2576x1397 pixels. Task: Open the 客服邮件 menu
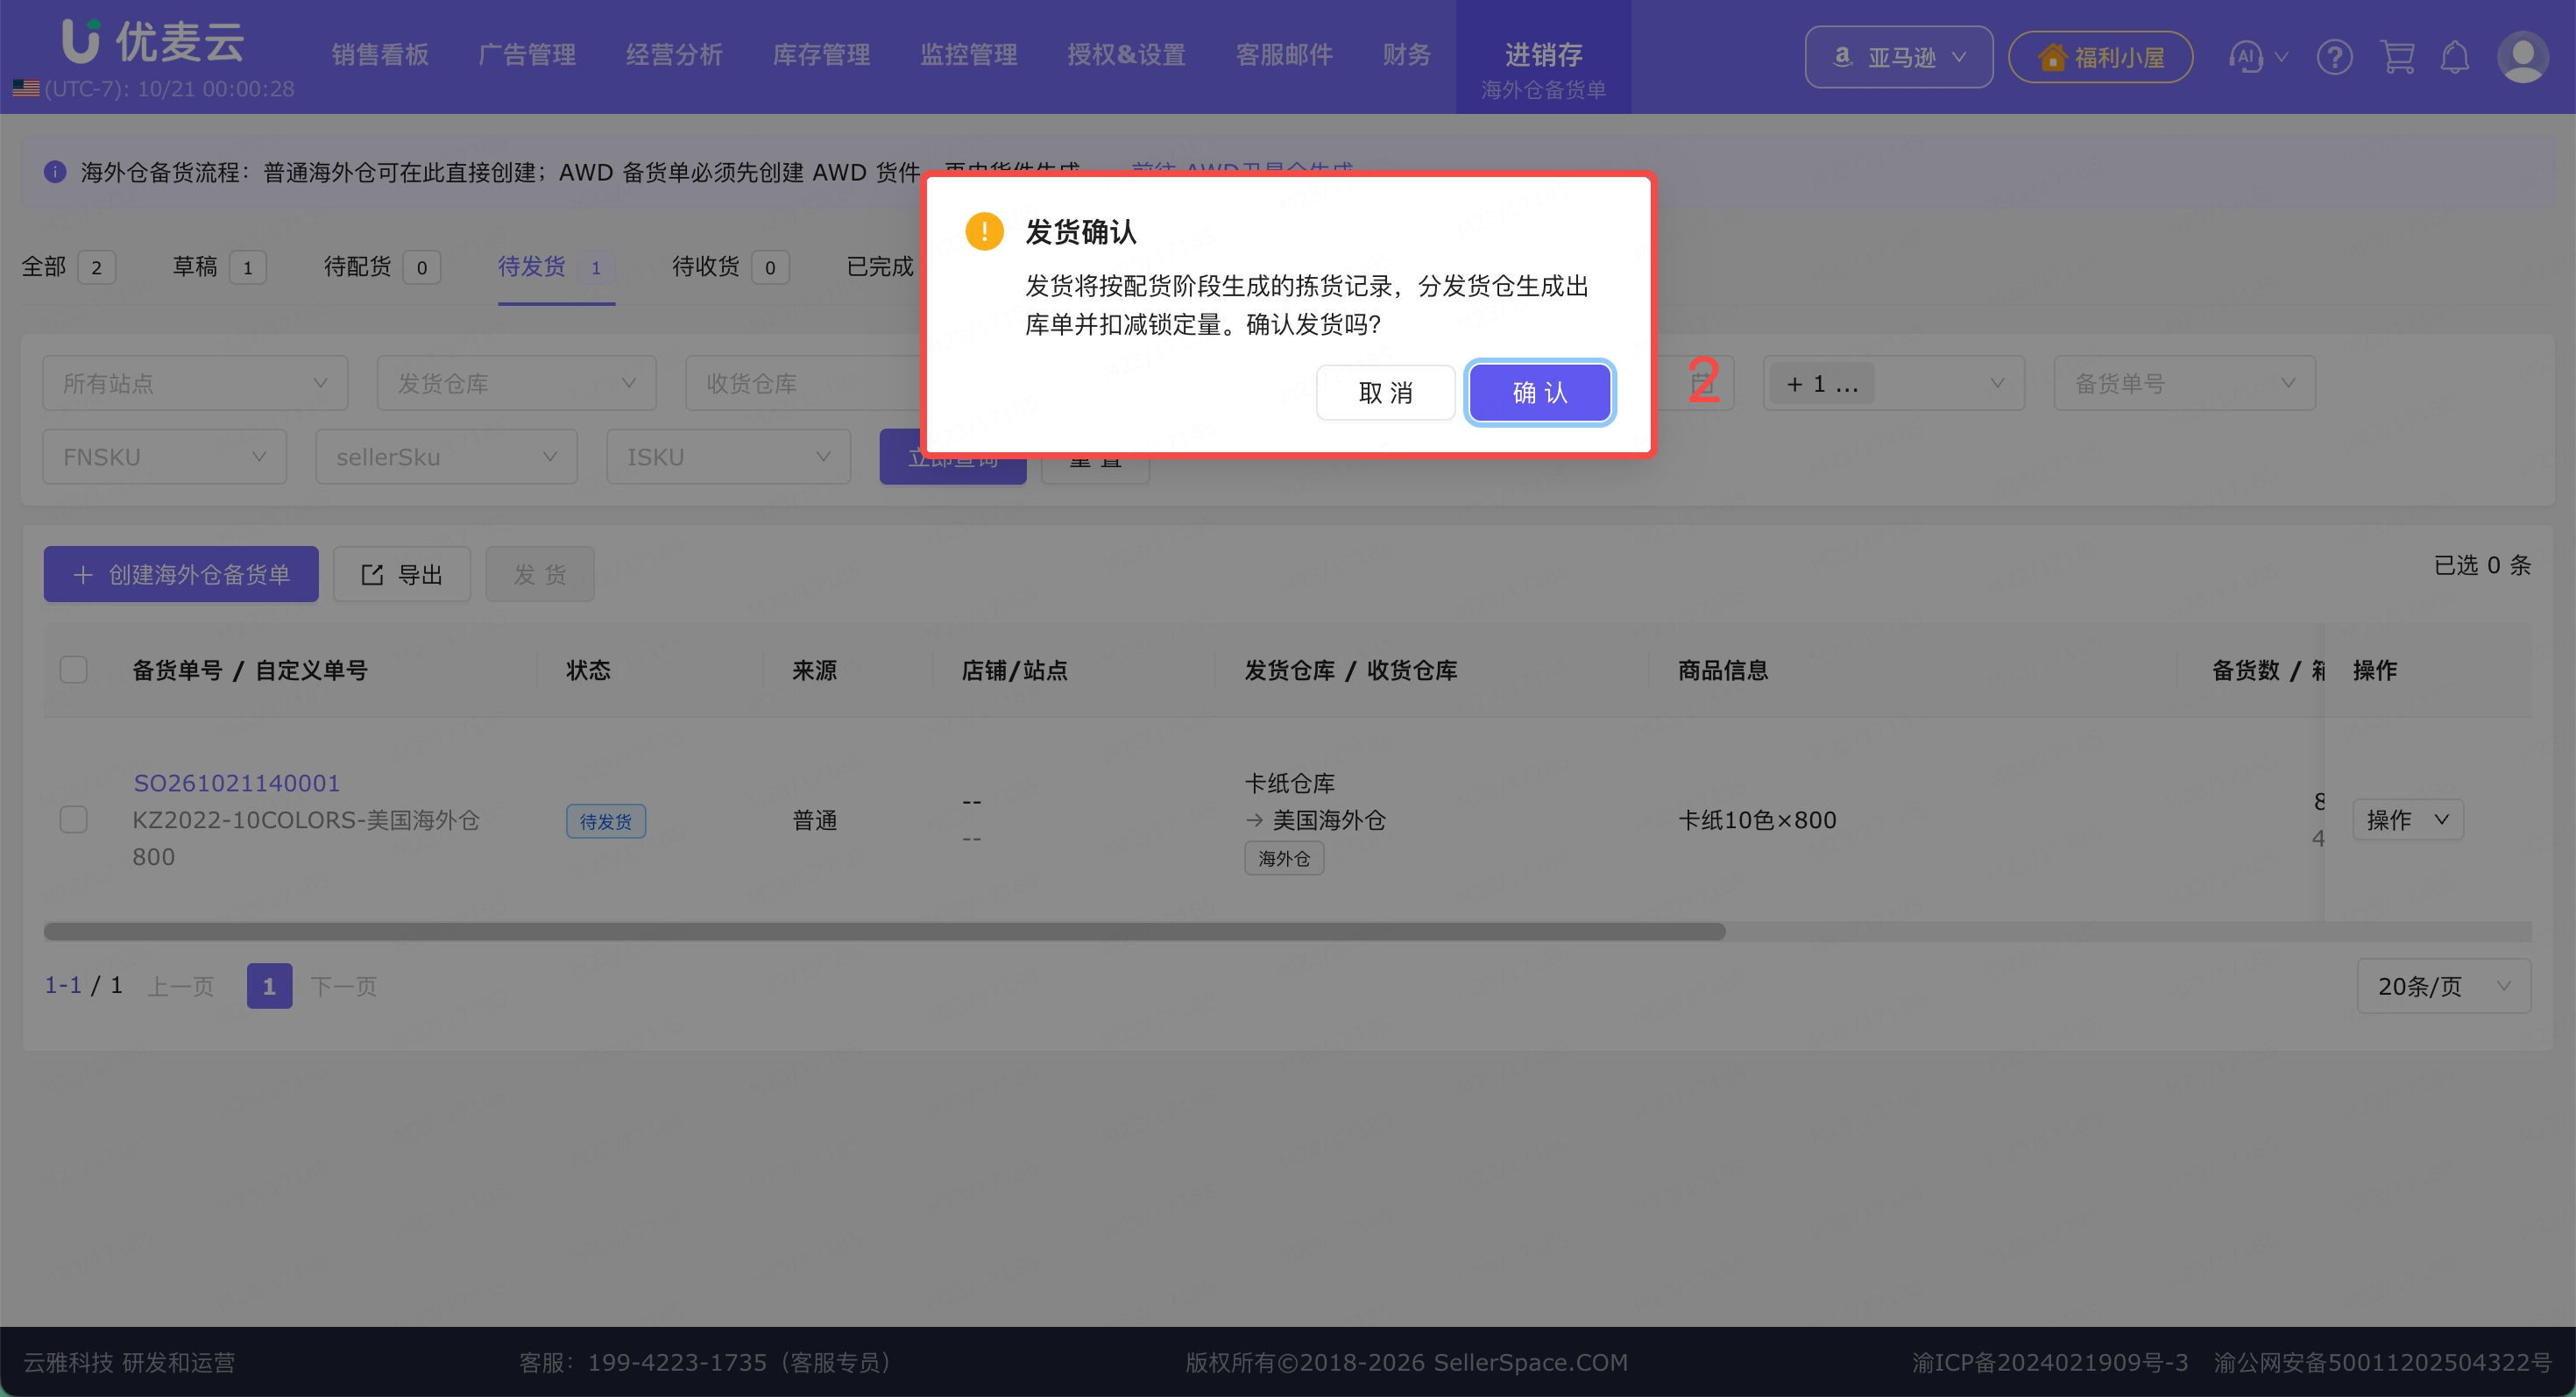click(1284, 55)
